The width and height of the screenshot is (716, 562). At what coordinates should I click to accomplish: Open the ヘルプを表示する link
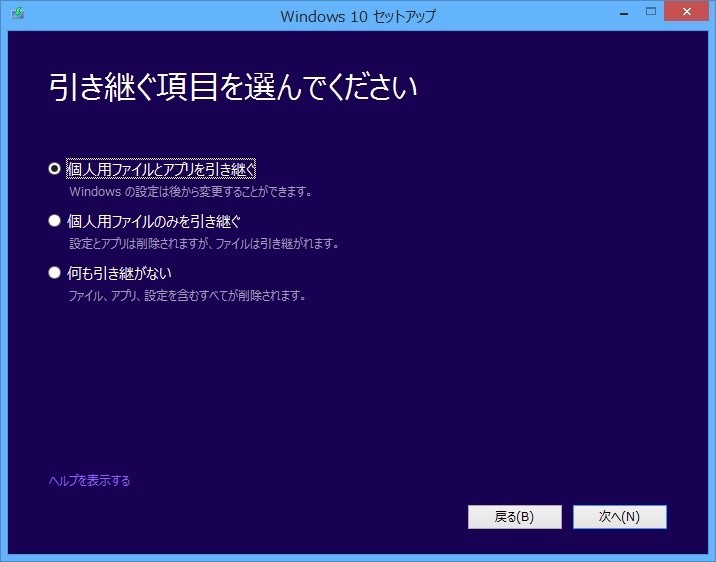point(90,480)
